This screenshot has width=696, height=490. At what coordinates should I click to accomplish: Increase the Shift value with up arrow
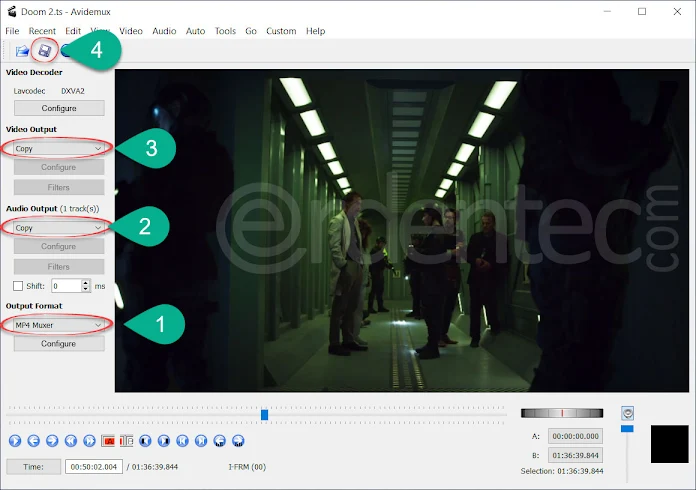[x=86, y=283]
